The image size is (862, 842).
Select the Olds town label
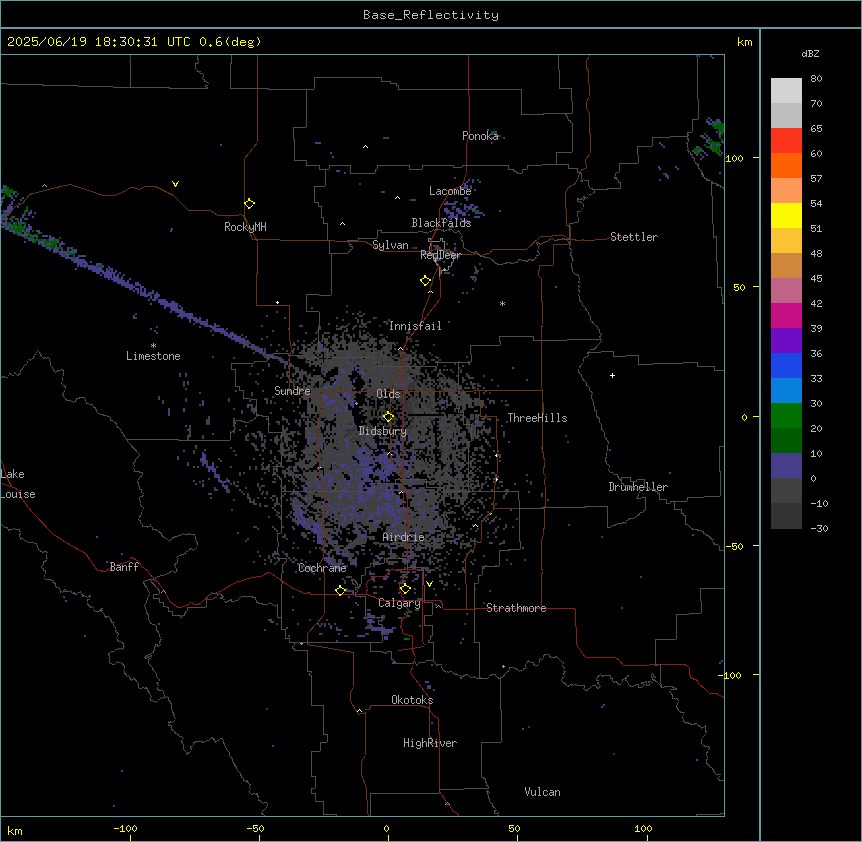[388, 394]
